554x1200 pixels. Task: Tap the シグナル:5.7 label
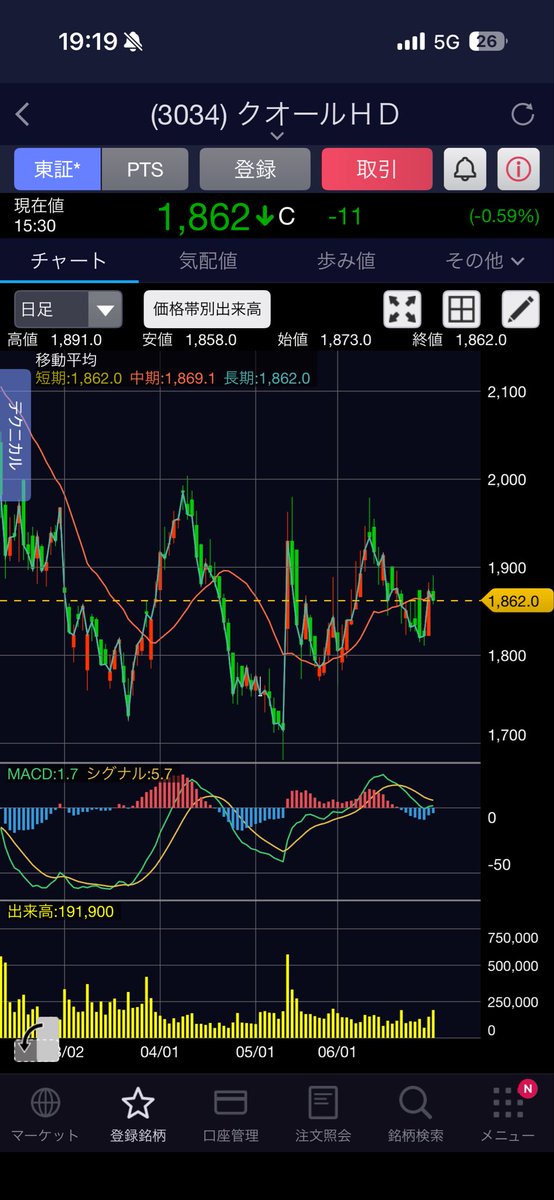(x=130, y=773)
